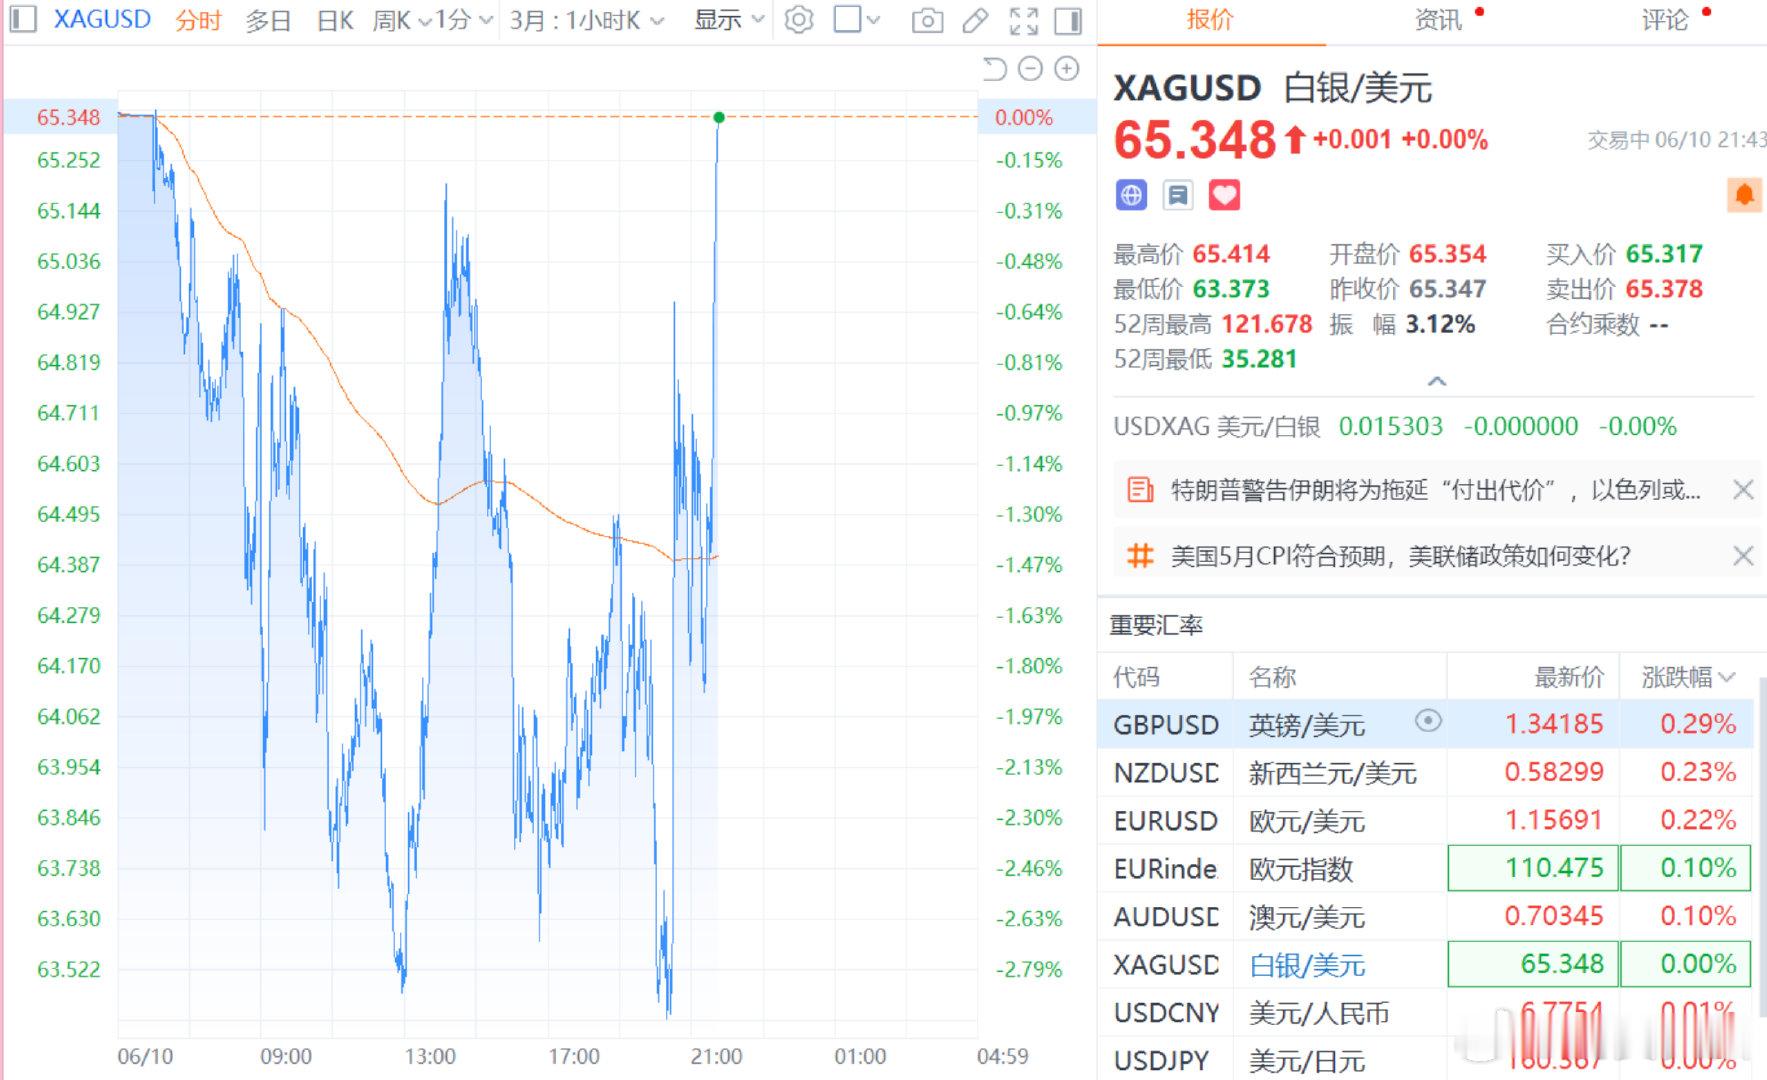Open the 显示 display dropdown
This screenshot has height=1080, width=1767.
[x=729, y=20]
